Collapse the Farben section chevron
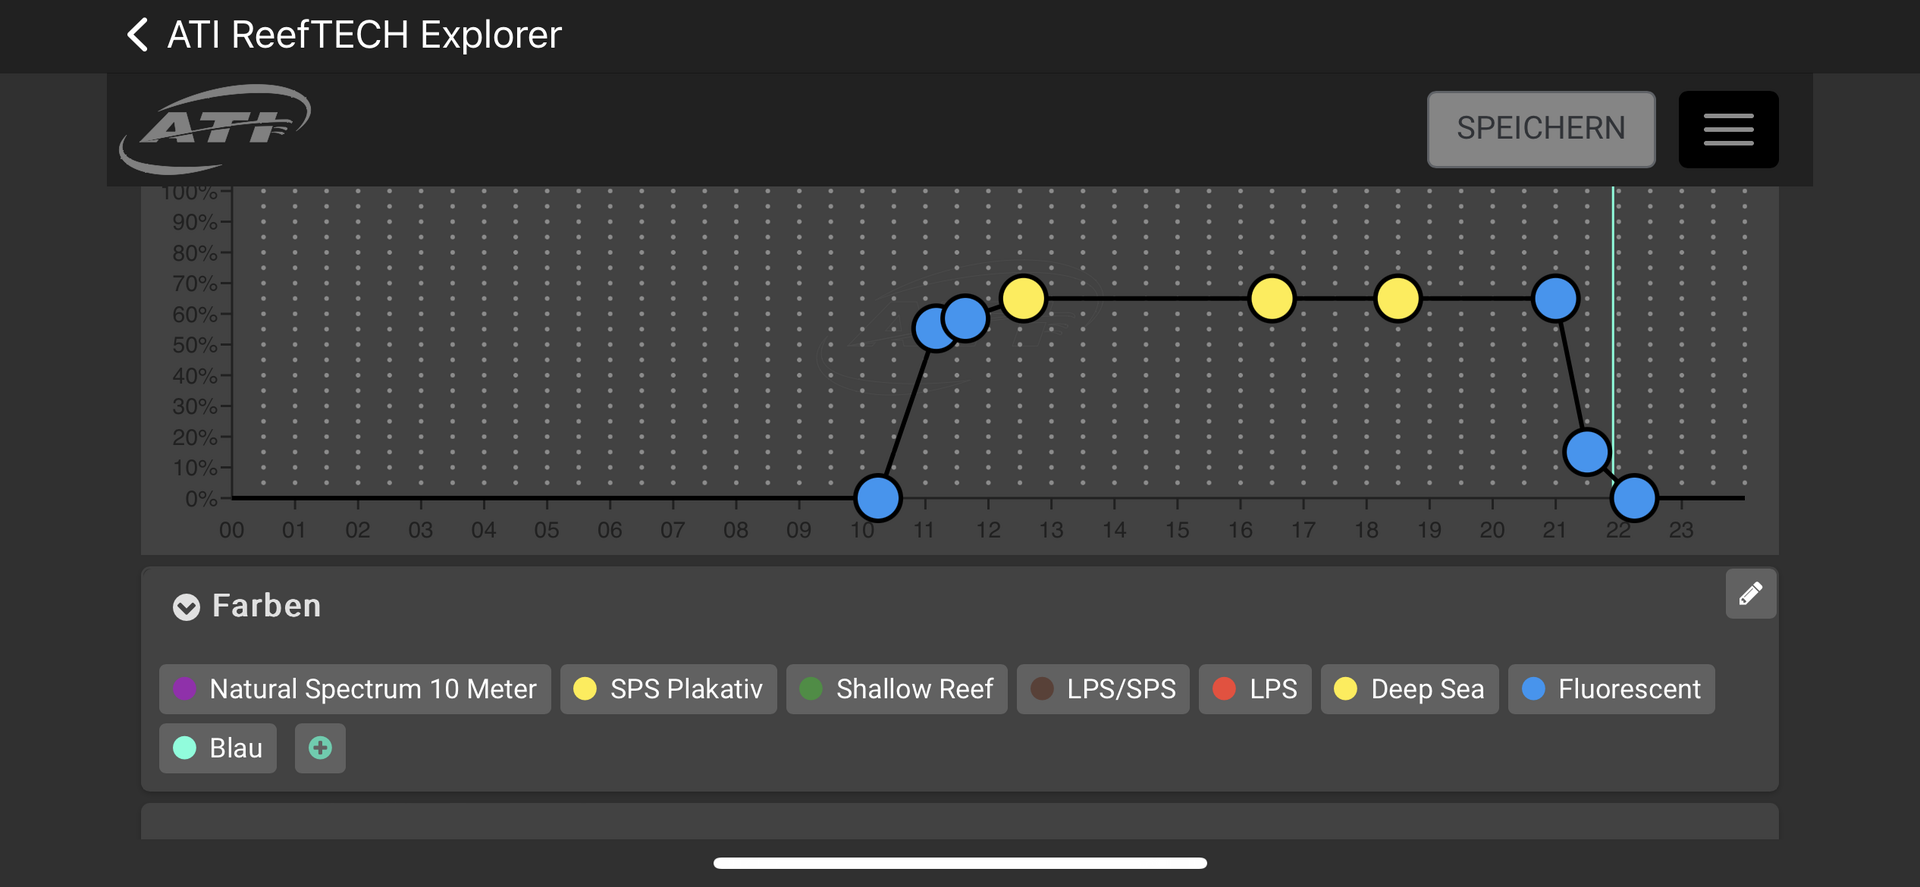The image size is (1920, 887). (x=186, y=607)
